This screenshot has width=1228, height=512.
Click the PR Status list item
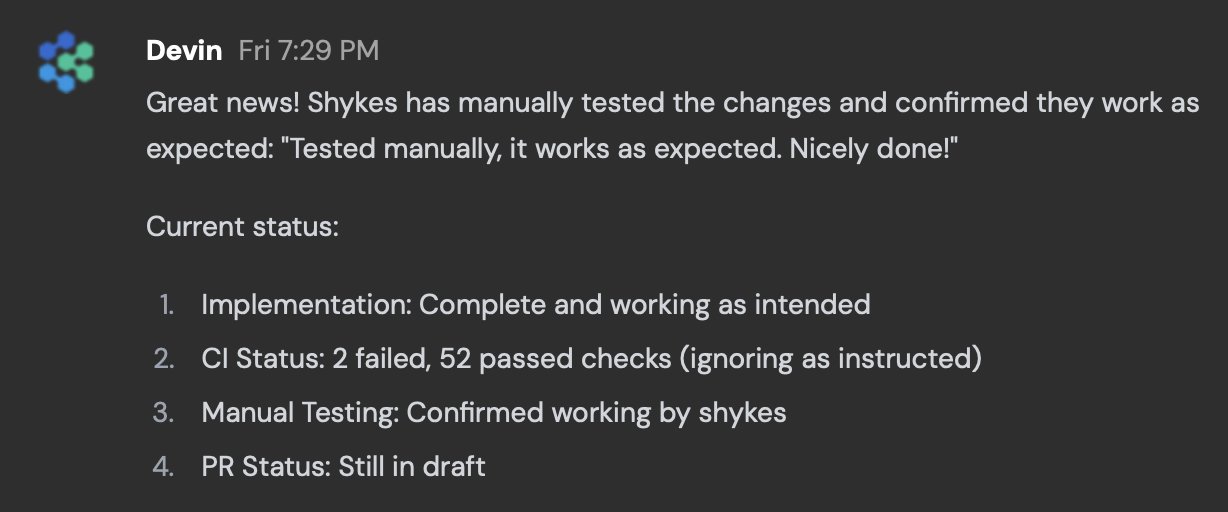tap(343, 466)
